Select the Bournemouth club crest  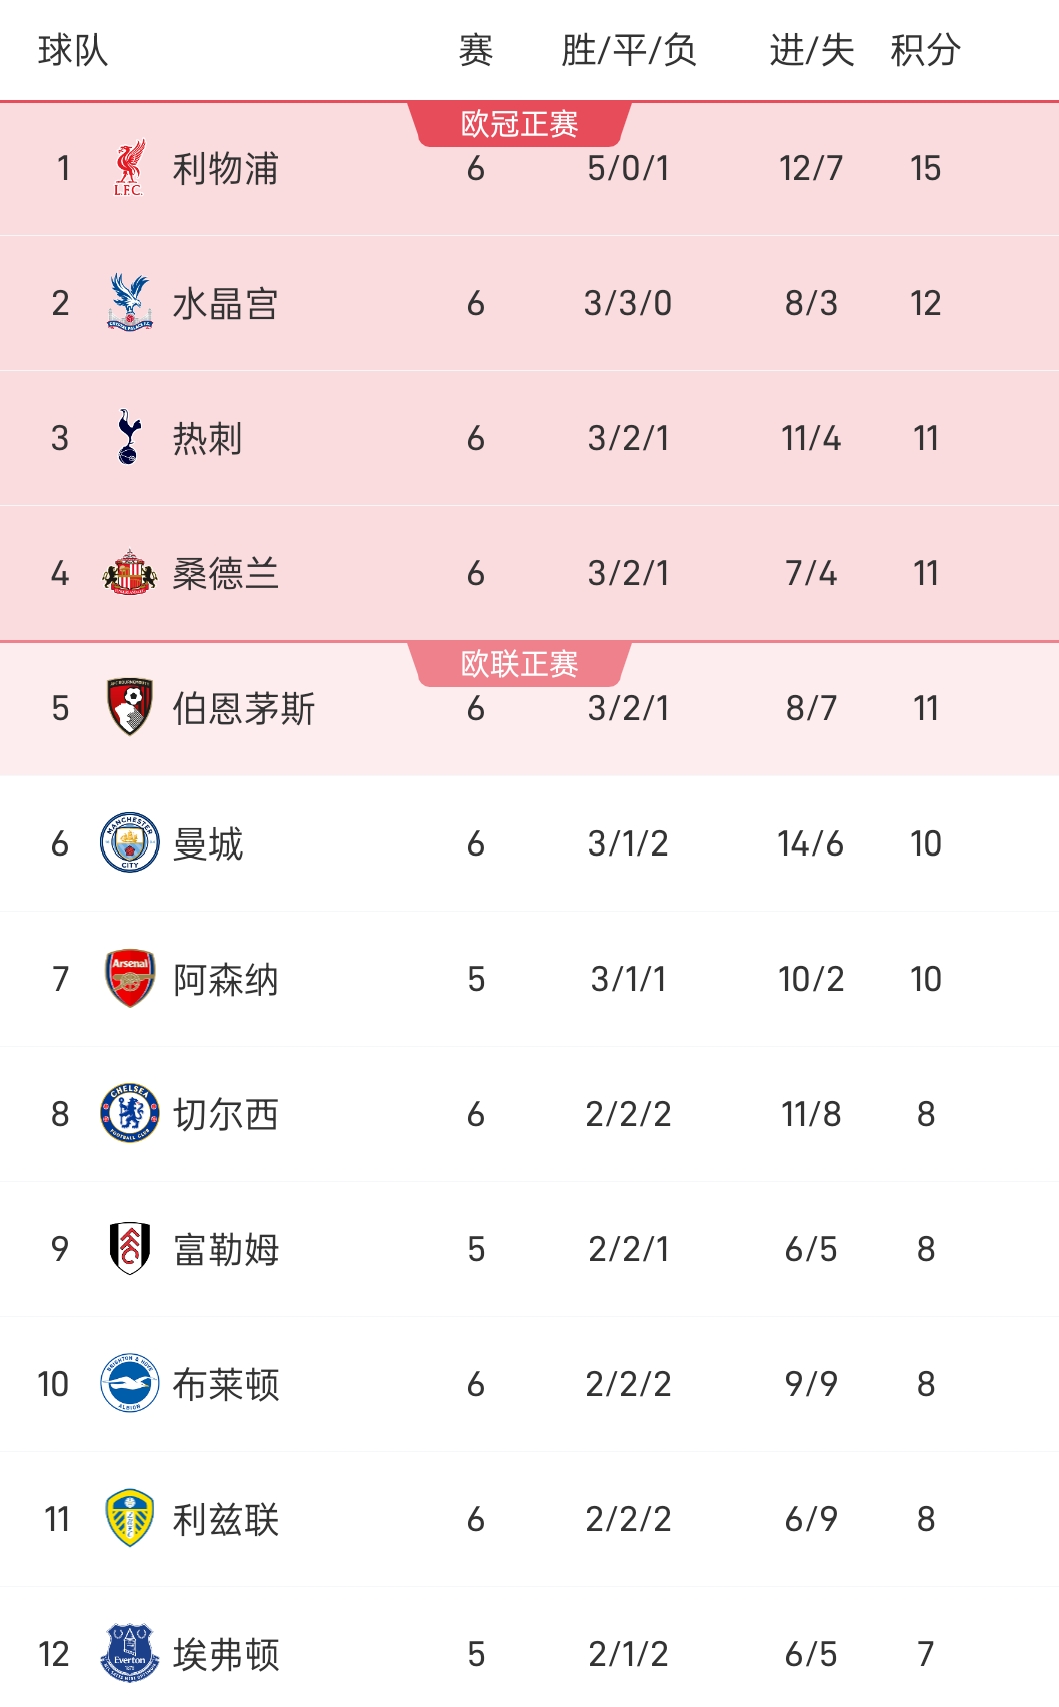129,707
